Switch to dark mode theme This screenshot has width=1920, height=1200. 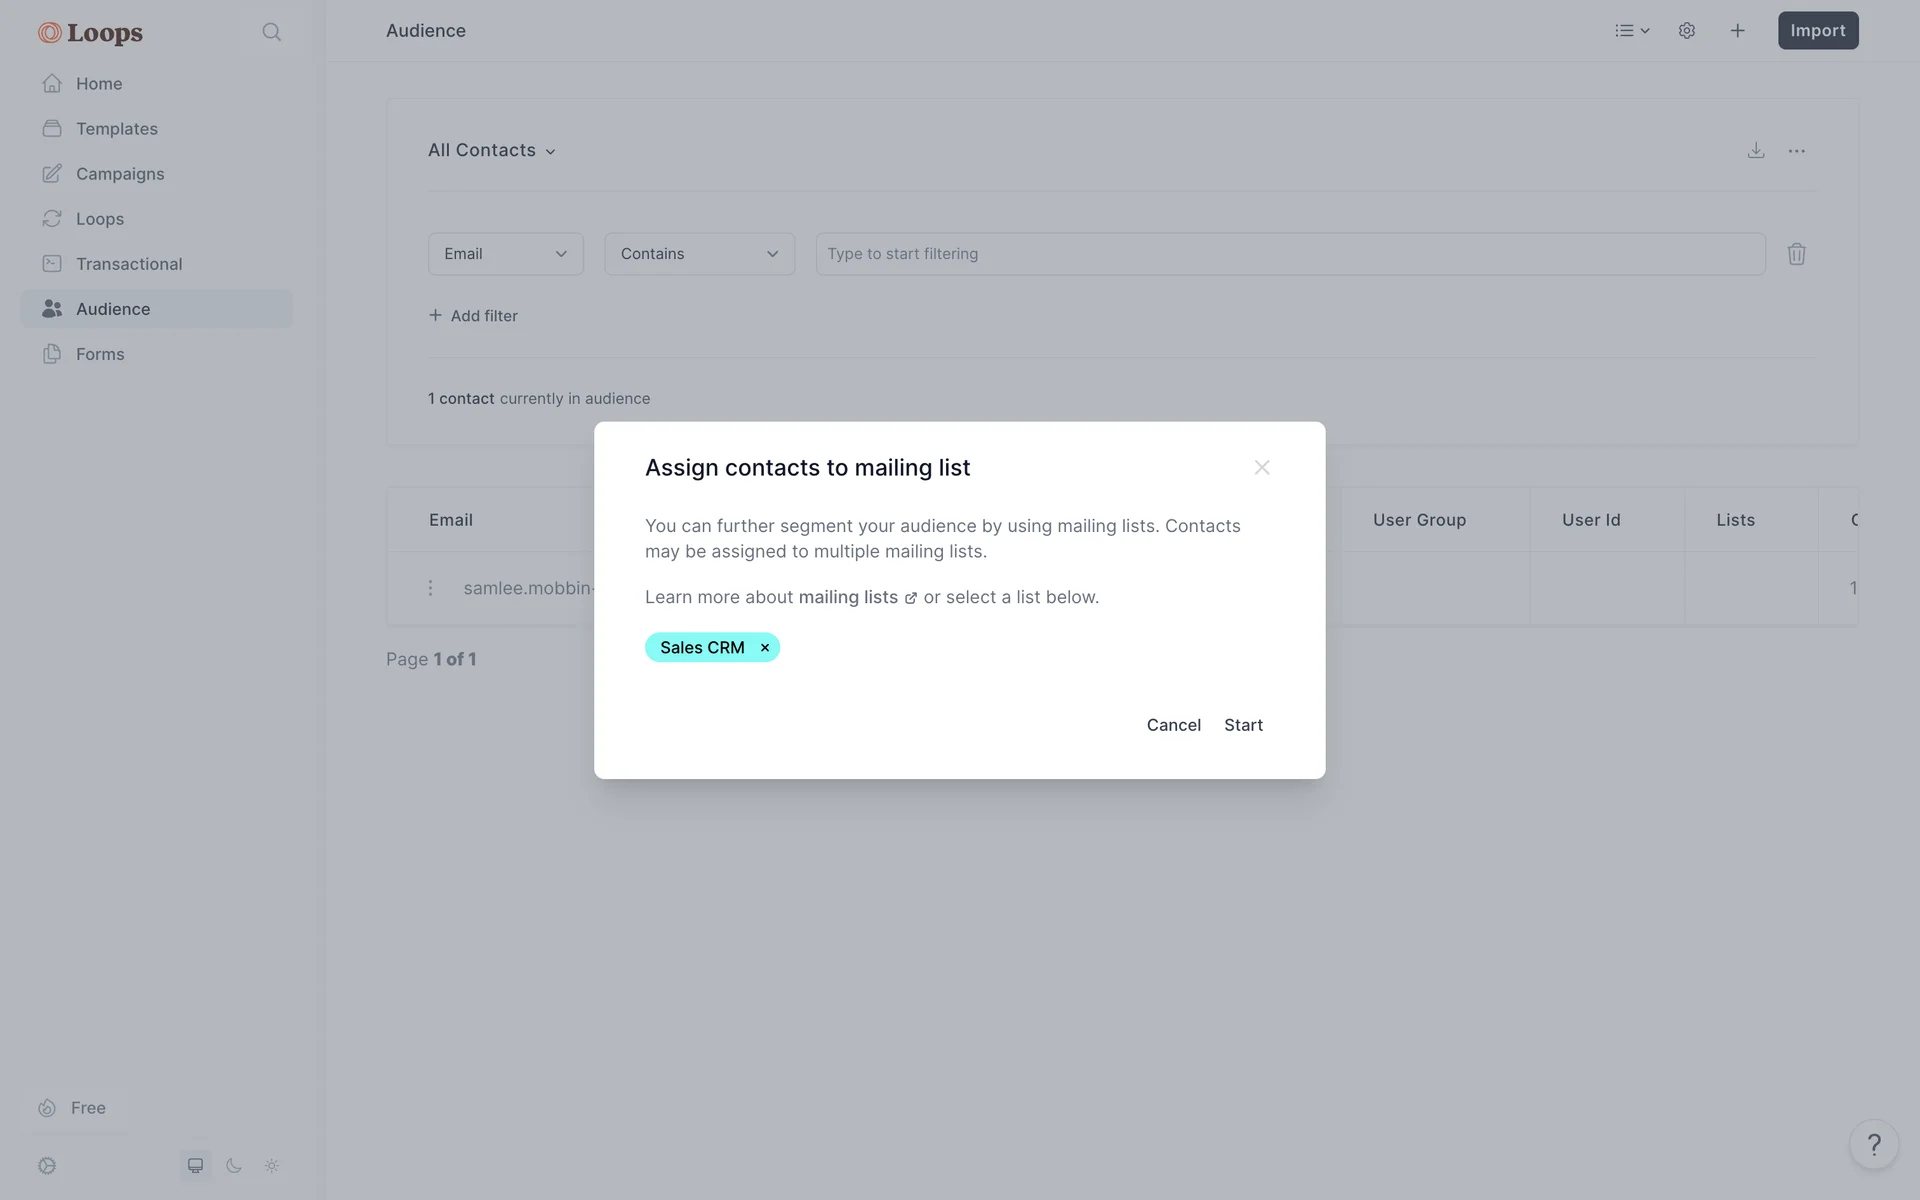tap(234, 1165)
